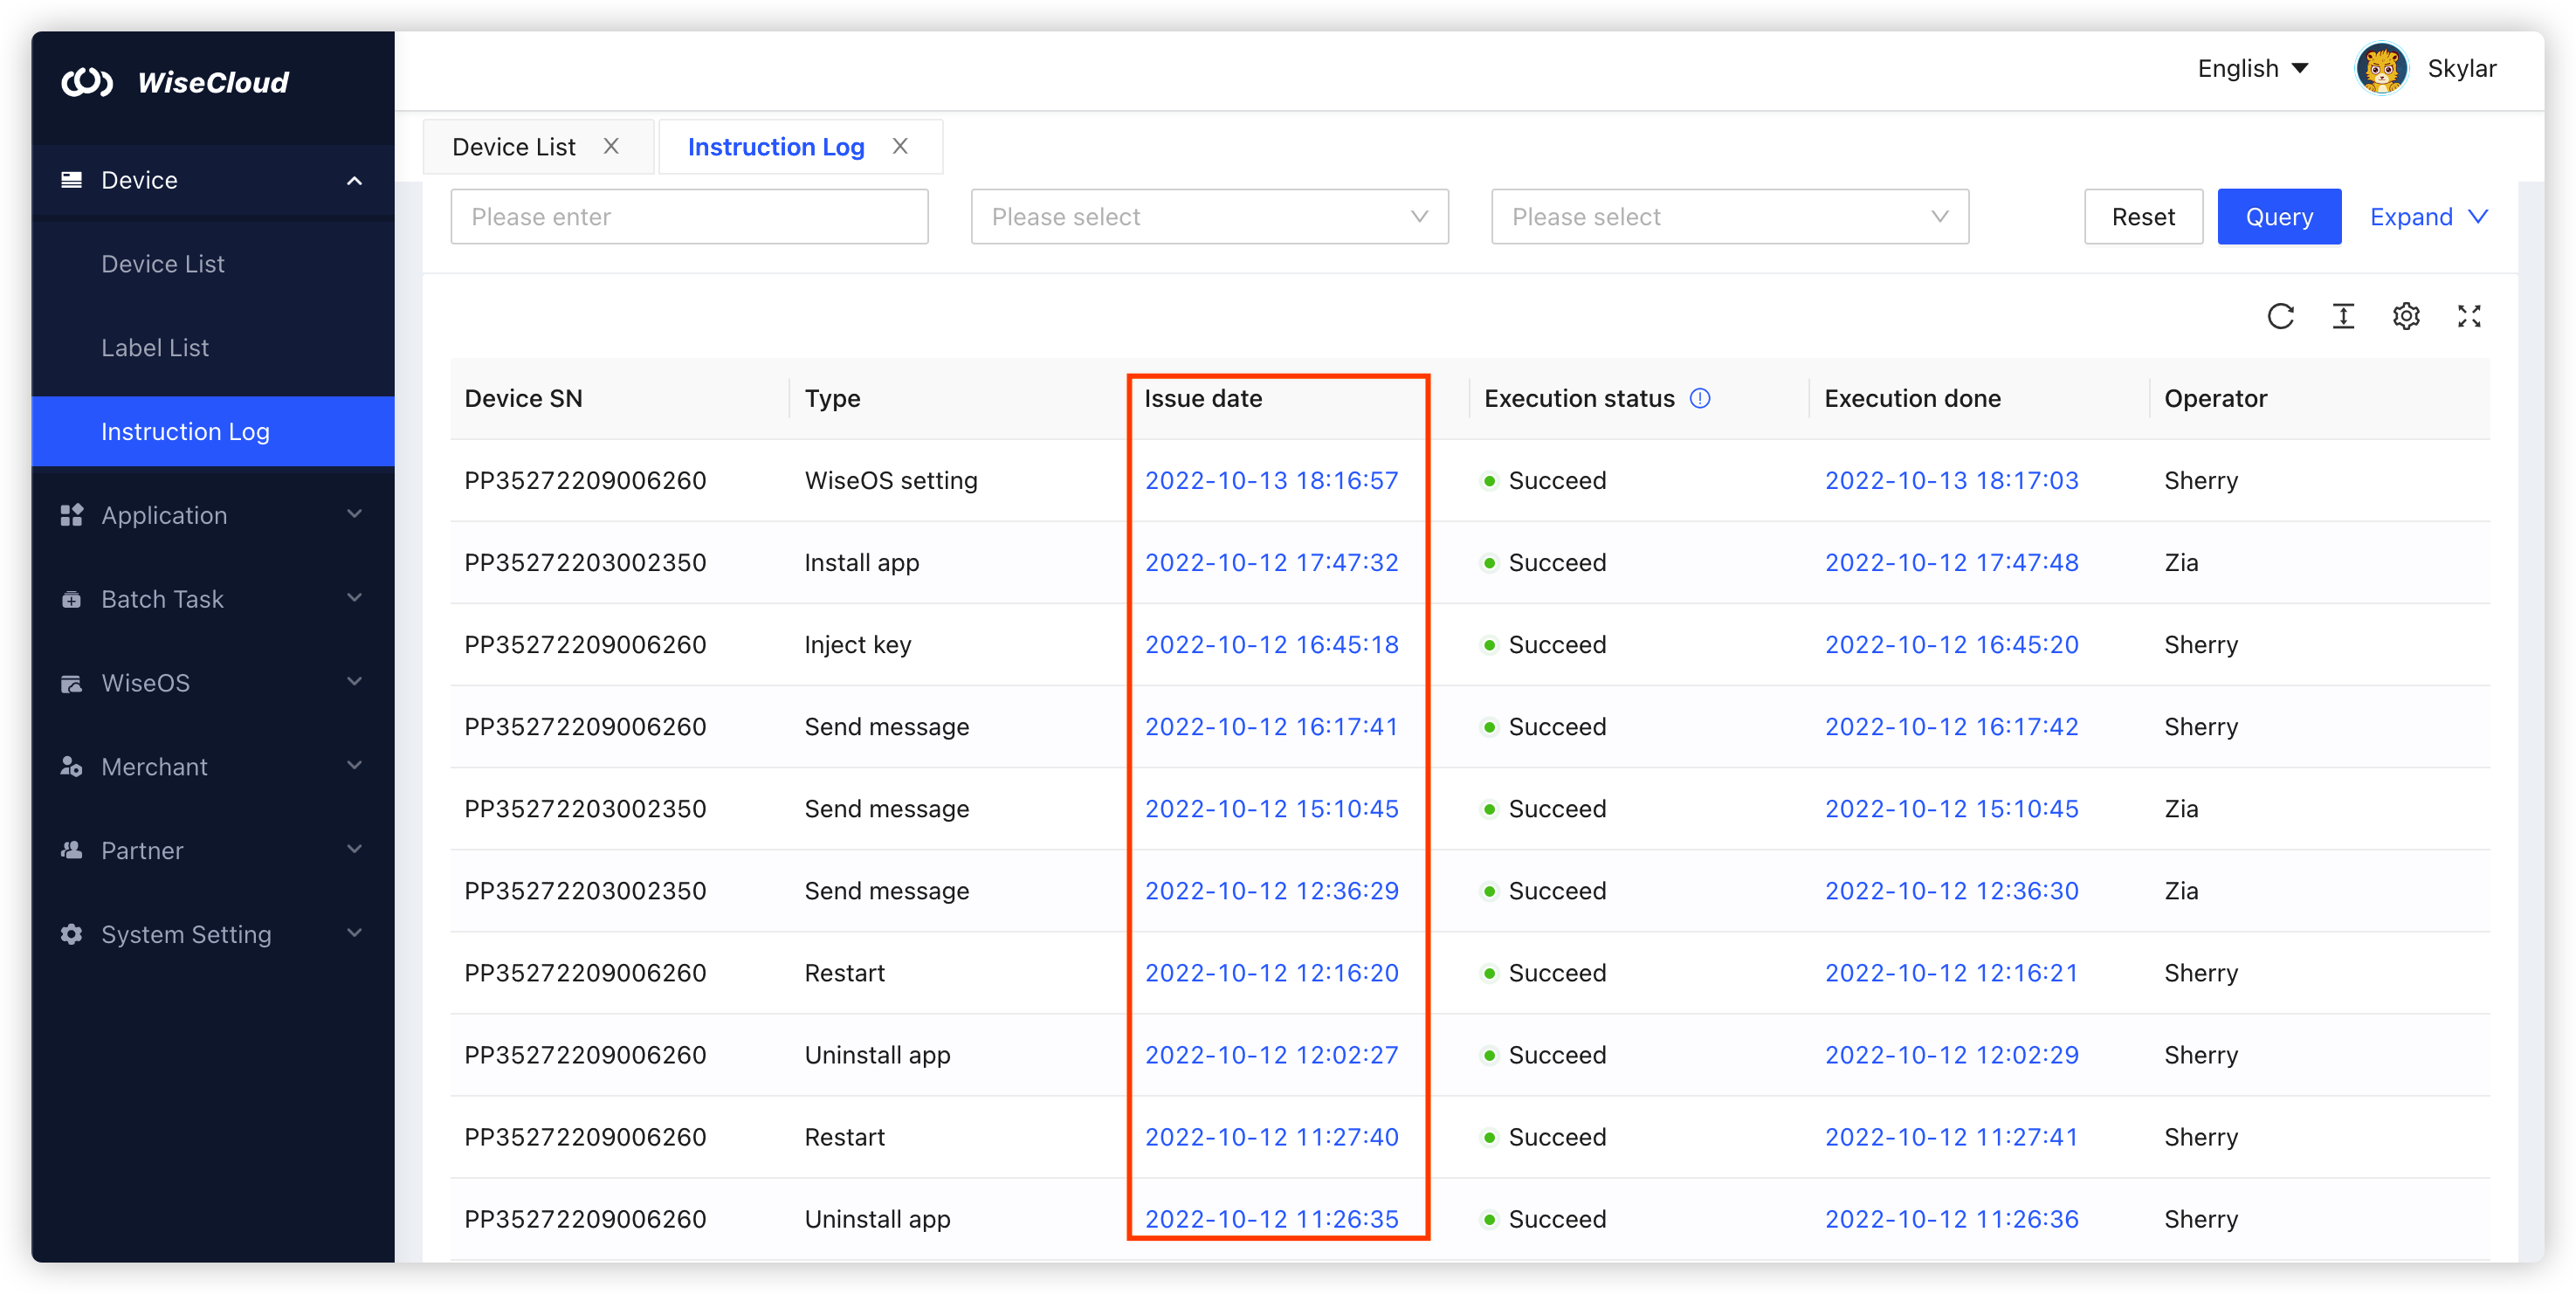This screenshot has width=2576, height=1294.
Task: Open the first Please select dropdown
Action: point(1209,216)
